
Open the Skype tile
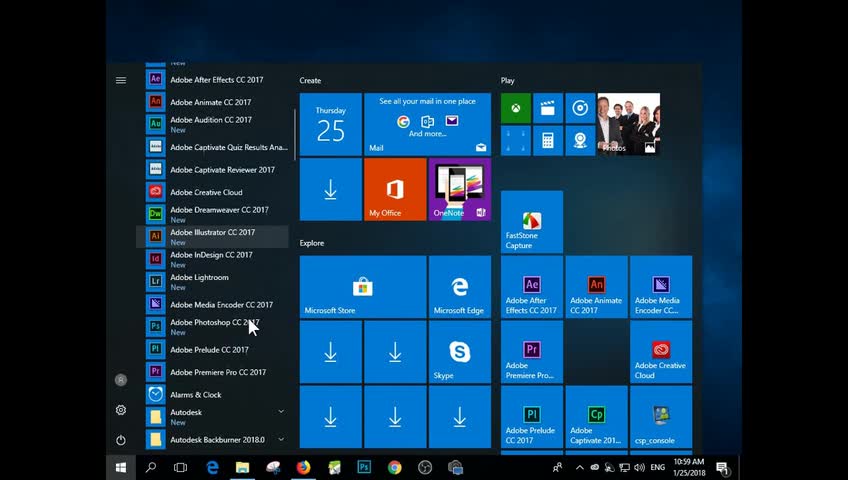tap(460, 352)
